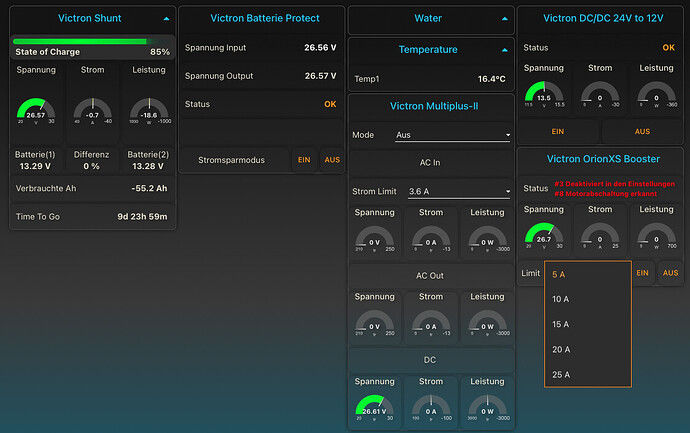Collapse the Water panel arrow
This screenshot has width=690, height=433.
[504, 19]
